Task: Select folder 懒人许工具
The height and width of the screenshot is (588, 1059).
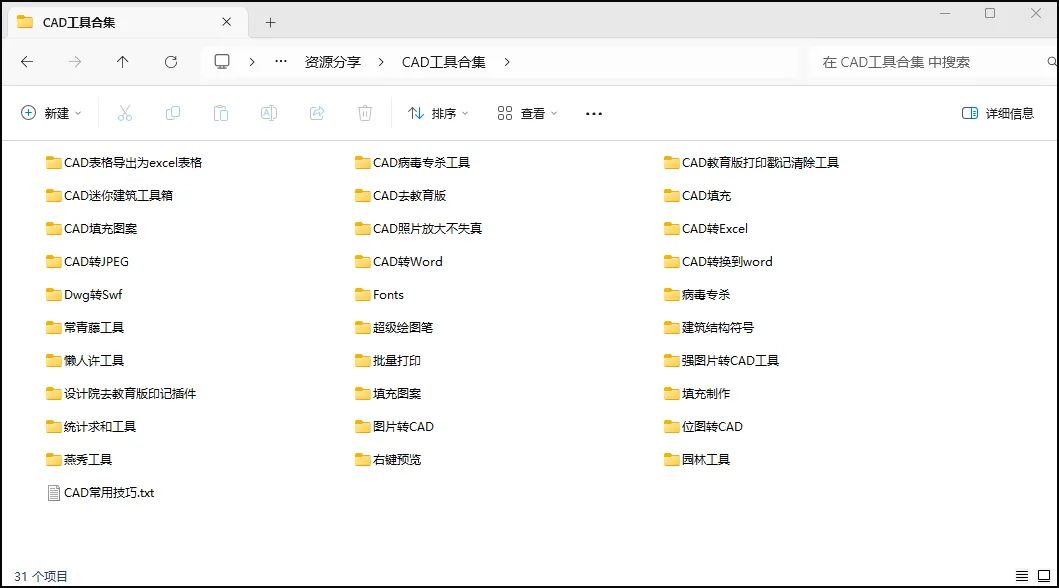Action: tap(85, 361)
